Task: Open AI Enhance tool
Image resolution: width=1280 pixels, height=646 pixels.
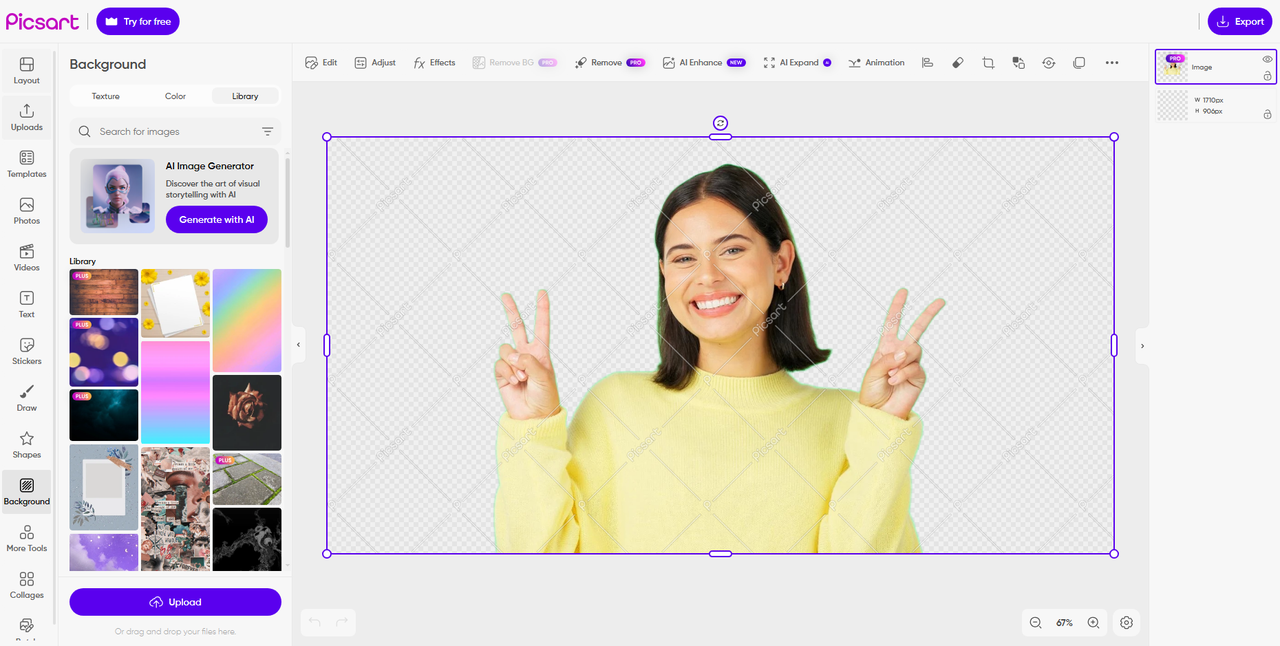Action: 703,62
